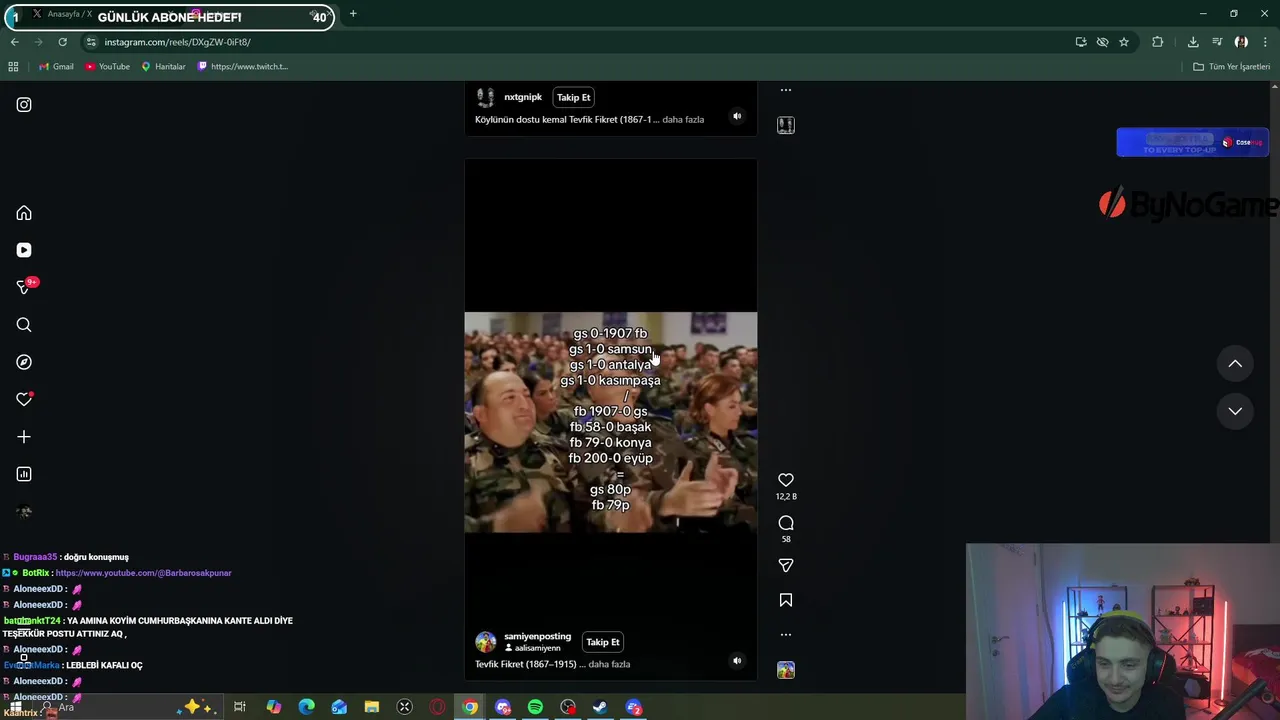Image resolution: width=1280 pixels, height=720 pixels.
Task: Open Tüm Yer İşaretleri bookmarks folder
Action: click(1232, 67)
